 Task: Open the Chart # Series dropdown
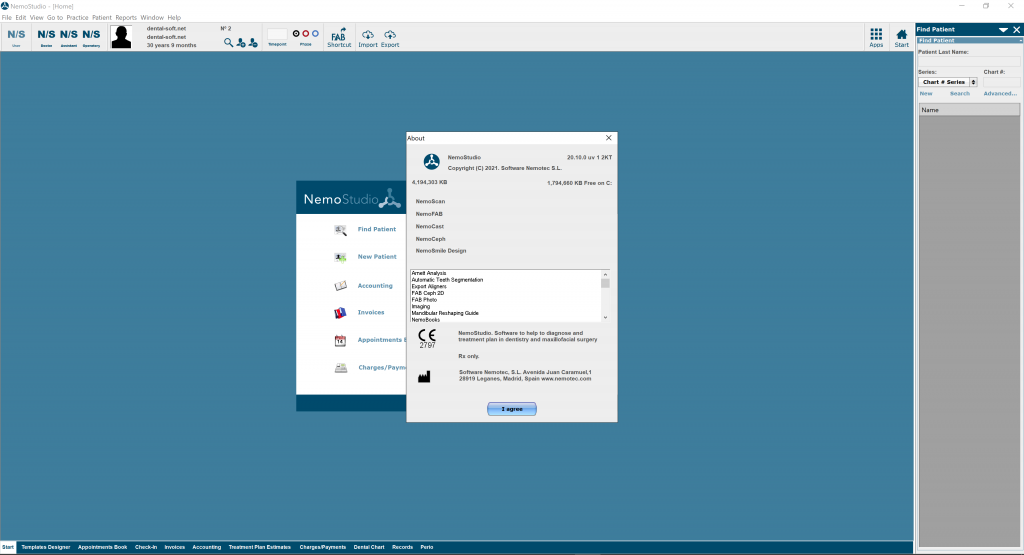943,82
